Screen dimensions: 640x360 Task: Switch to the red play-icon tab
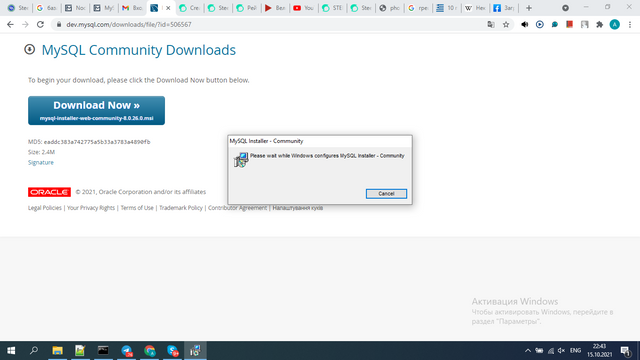[275, 8]
